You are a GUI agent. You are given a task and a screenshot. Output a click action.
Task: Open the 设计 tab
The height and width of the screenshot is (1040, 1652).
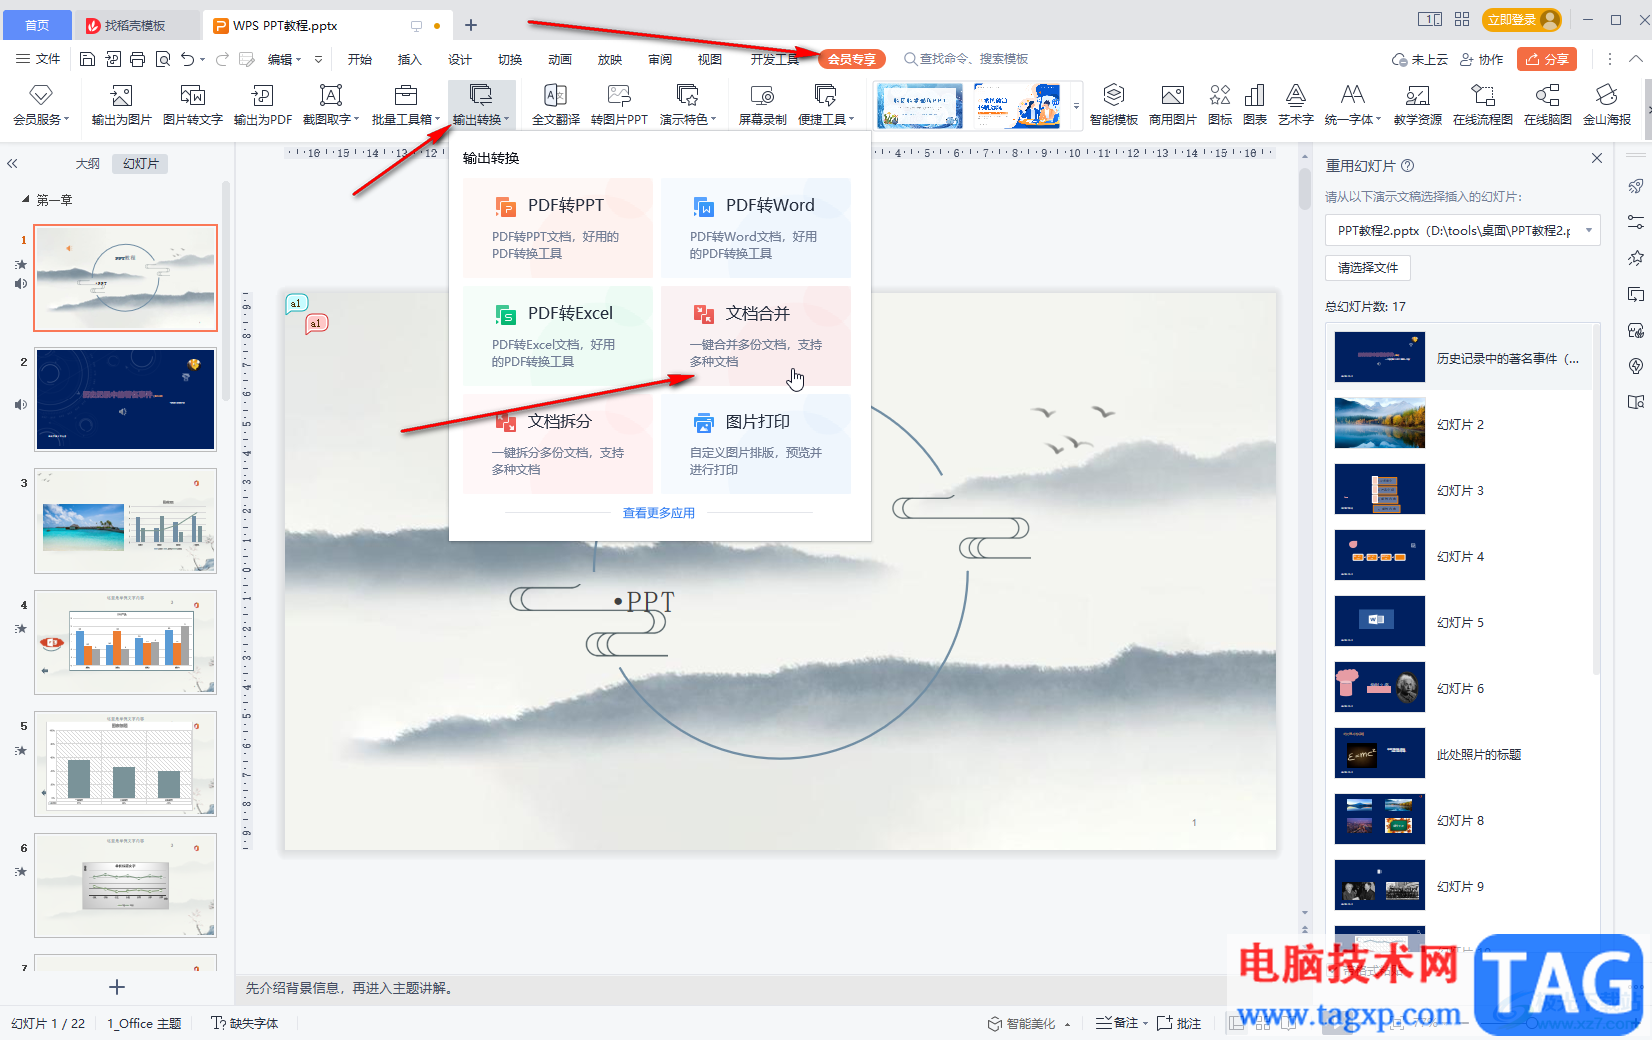(460, 59)
